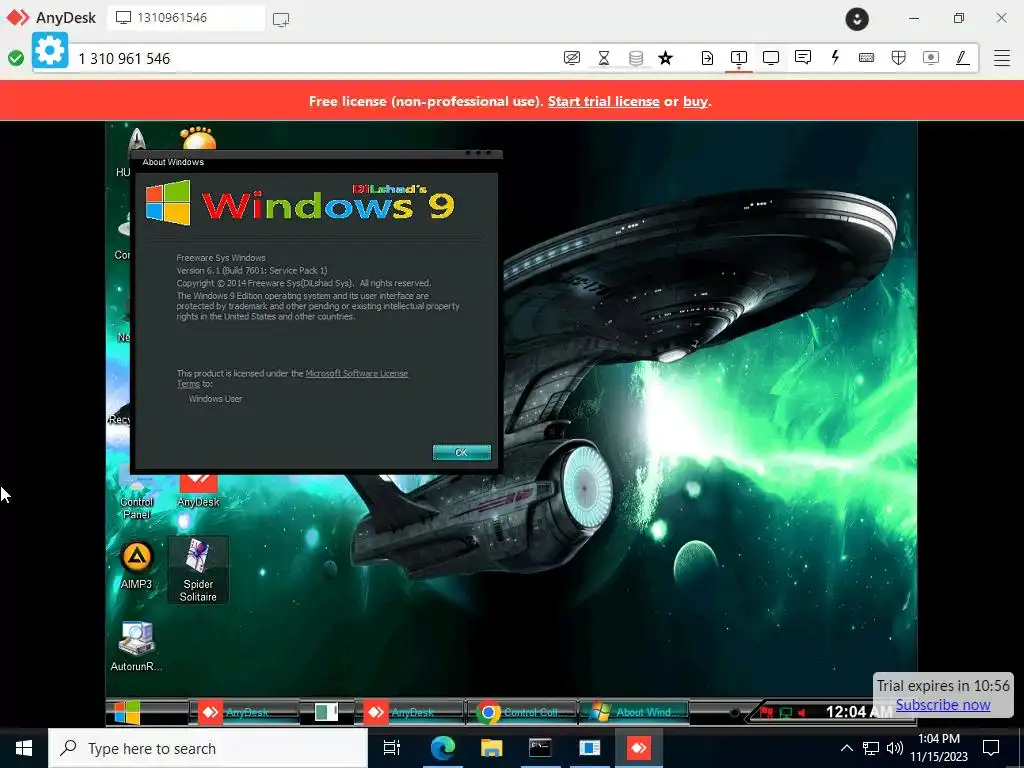1024x768 pixels.
Task: Click the session recording icon
Action: 931,58
